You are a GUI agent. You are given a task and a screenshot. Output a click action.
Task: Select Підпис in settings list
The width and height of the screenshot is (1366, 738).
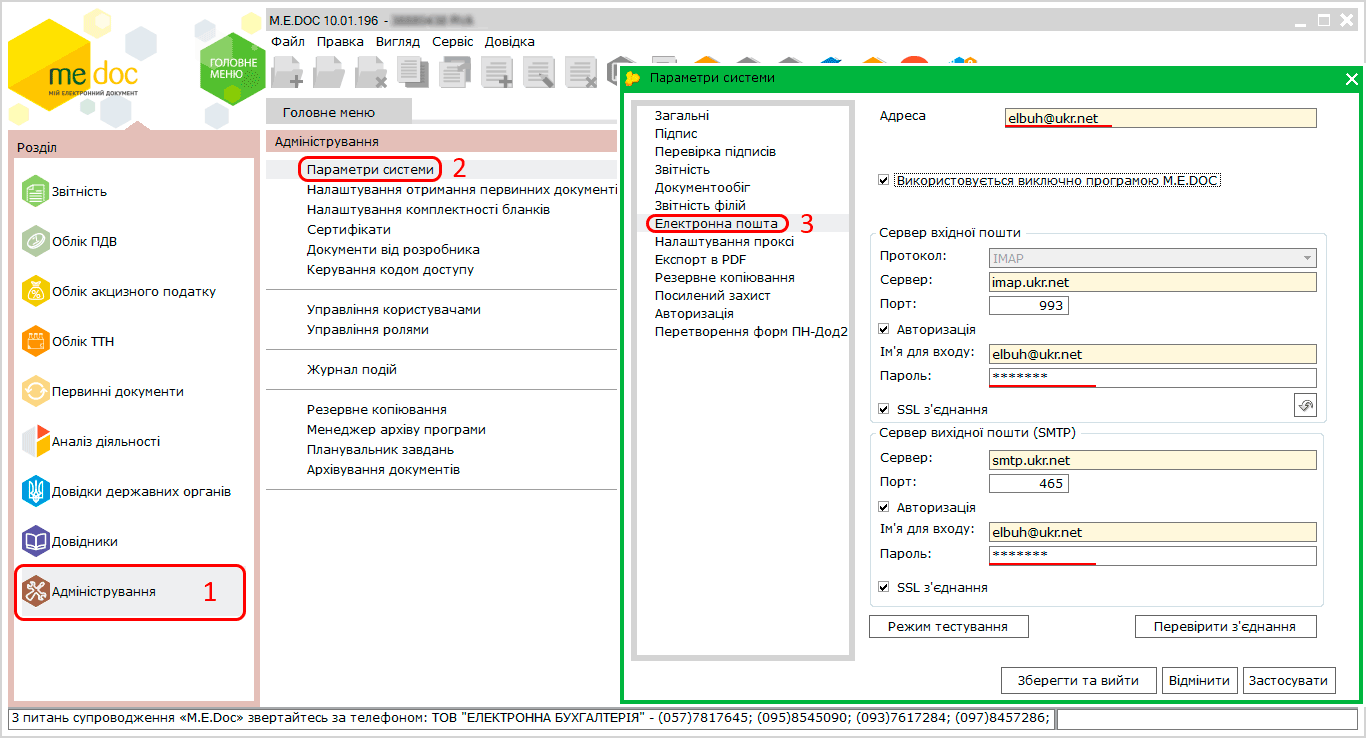point(676,133)
